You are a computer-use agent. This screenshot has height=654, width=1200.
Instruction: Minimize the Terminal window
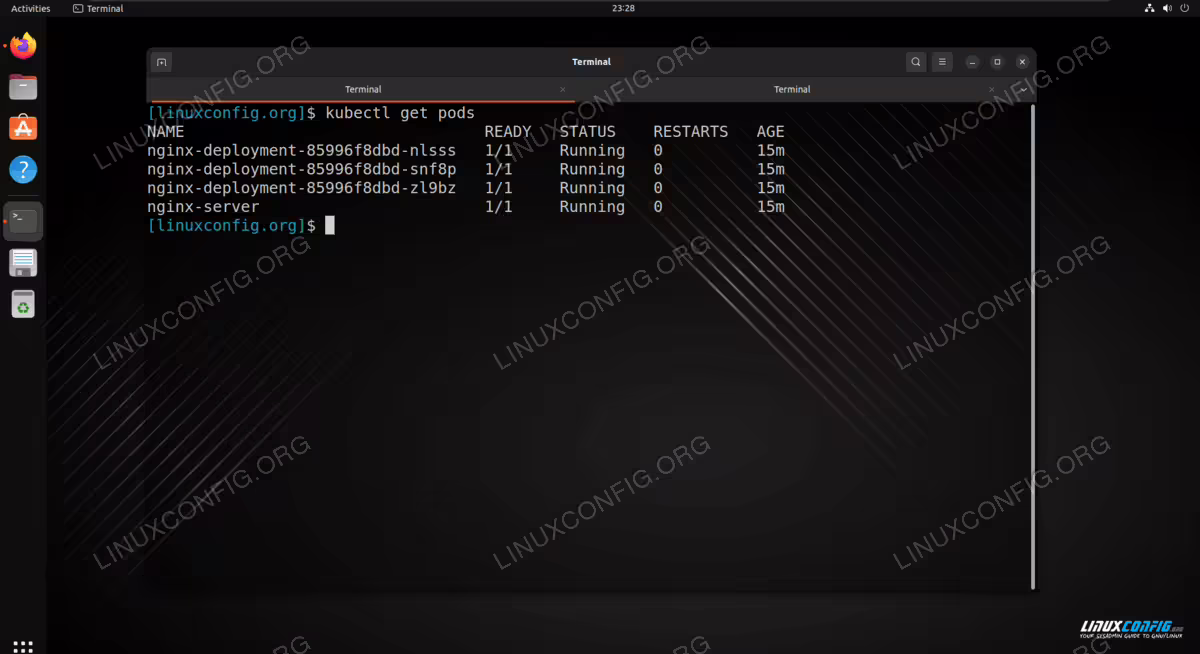(x=972, y=62)
